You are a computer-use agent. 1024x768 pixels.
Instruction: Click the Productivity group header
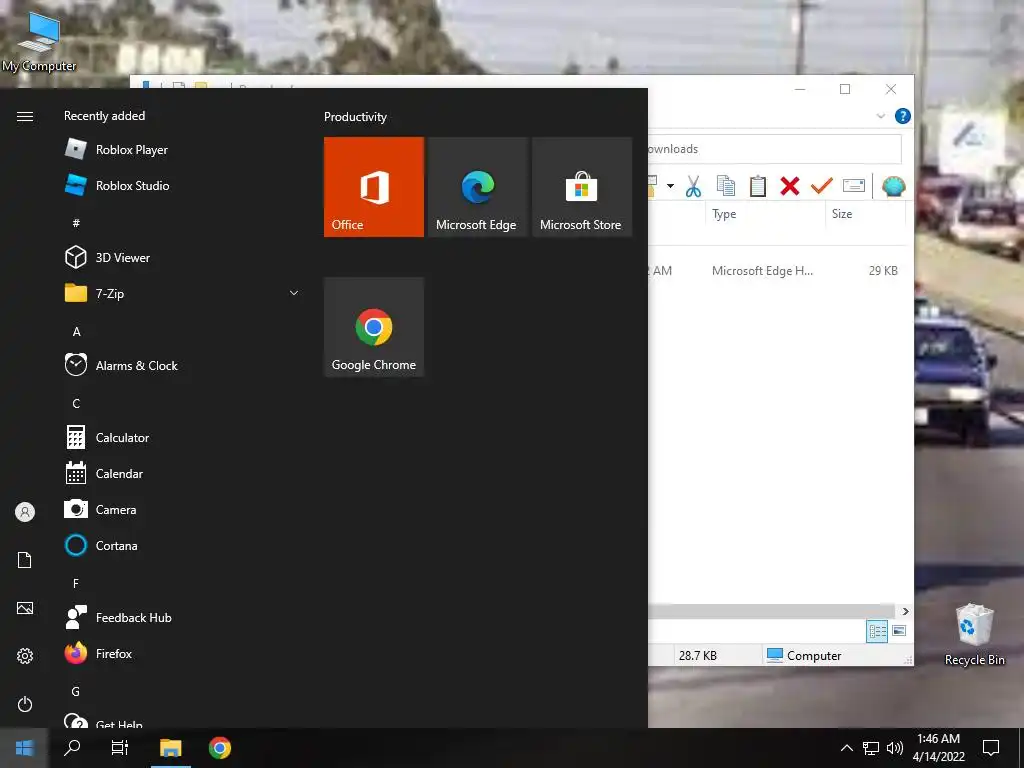tap(355, 117)
